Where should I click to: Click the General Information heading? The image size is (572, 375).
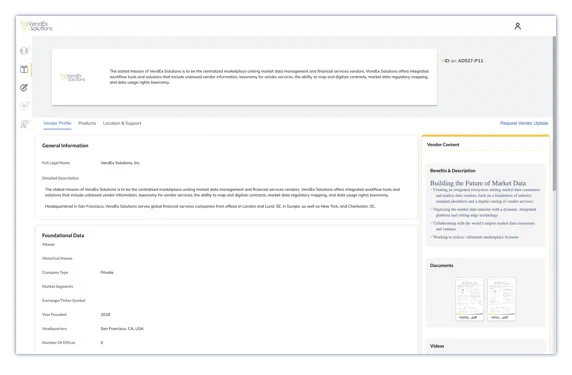(x=65, y=146)
